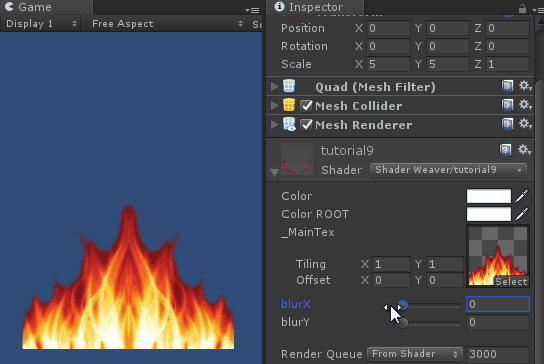Open Mesh Renderer gear settings menu
Screen dimensions: 544x364
pyautogui.click(x=525, y=124)
